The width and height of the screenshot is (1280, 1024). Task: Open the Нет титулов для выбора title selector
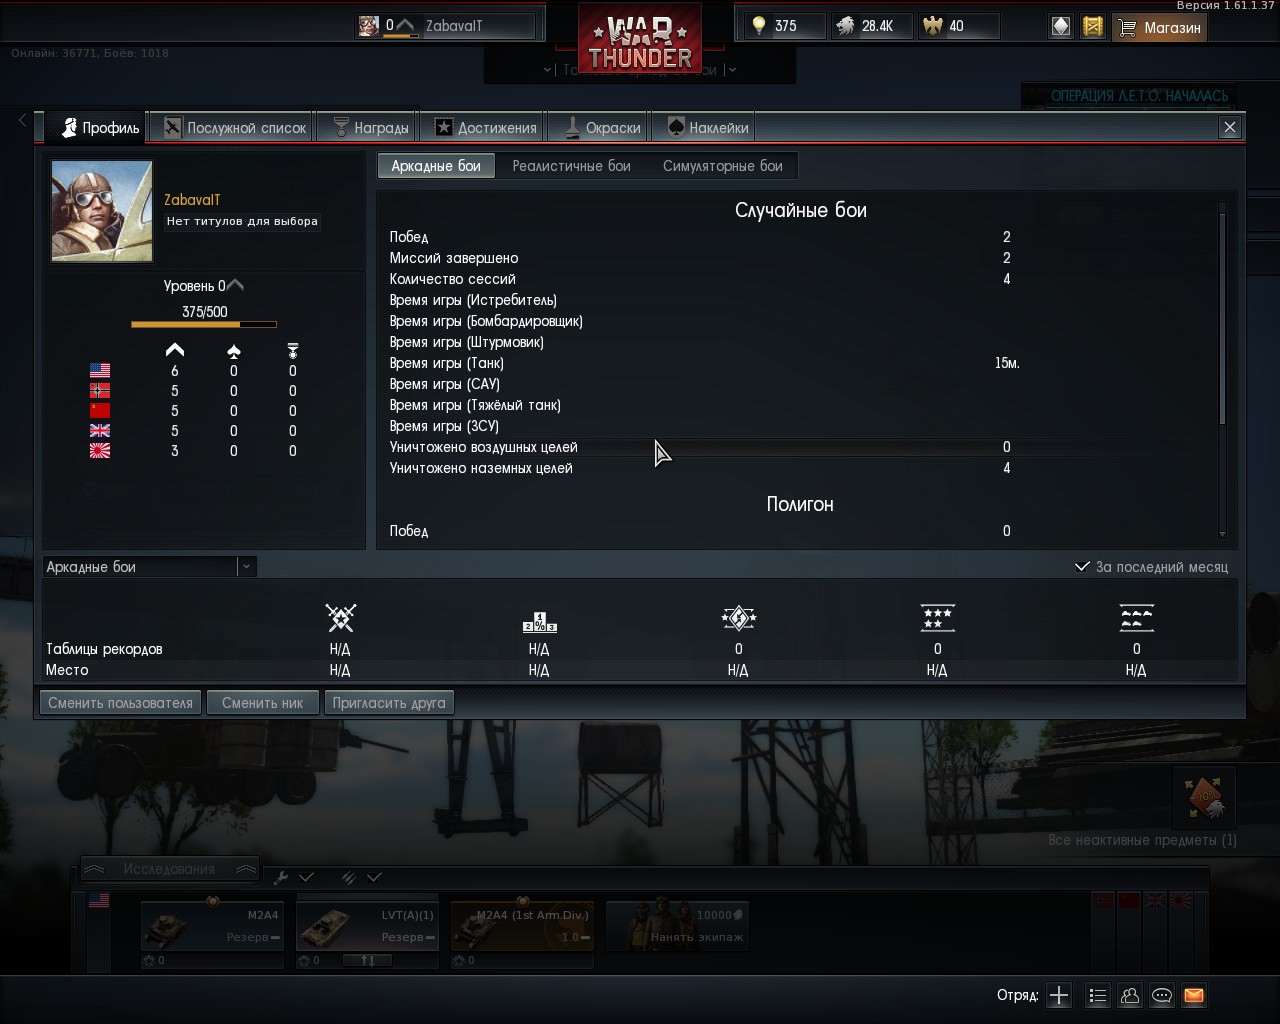click(x=242, y=221)
